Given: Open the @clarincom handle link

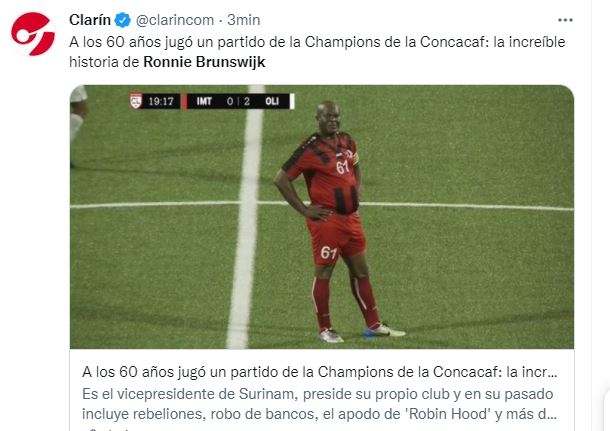Looking at the screenshot, I should tap(175, 20).
